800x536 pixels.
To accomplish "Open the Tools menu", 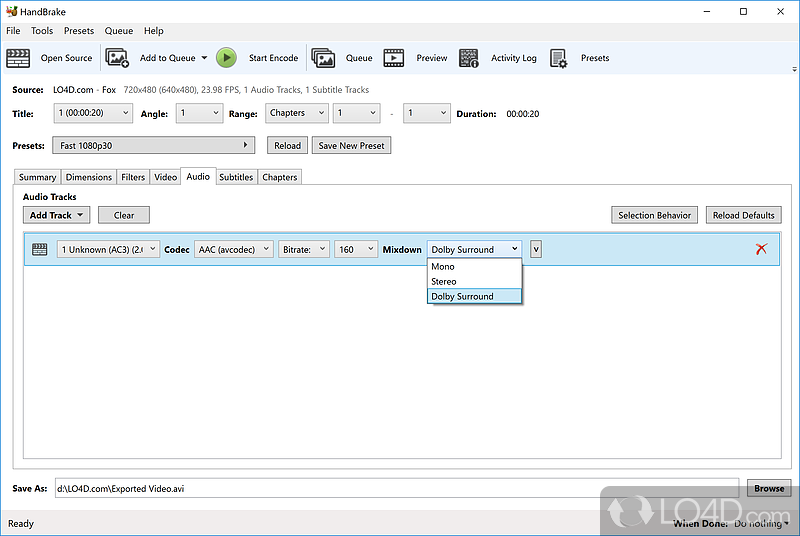I will click(42, 31).
